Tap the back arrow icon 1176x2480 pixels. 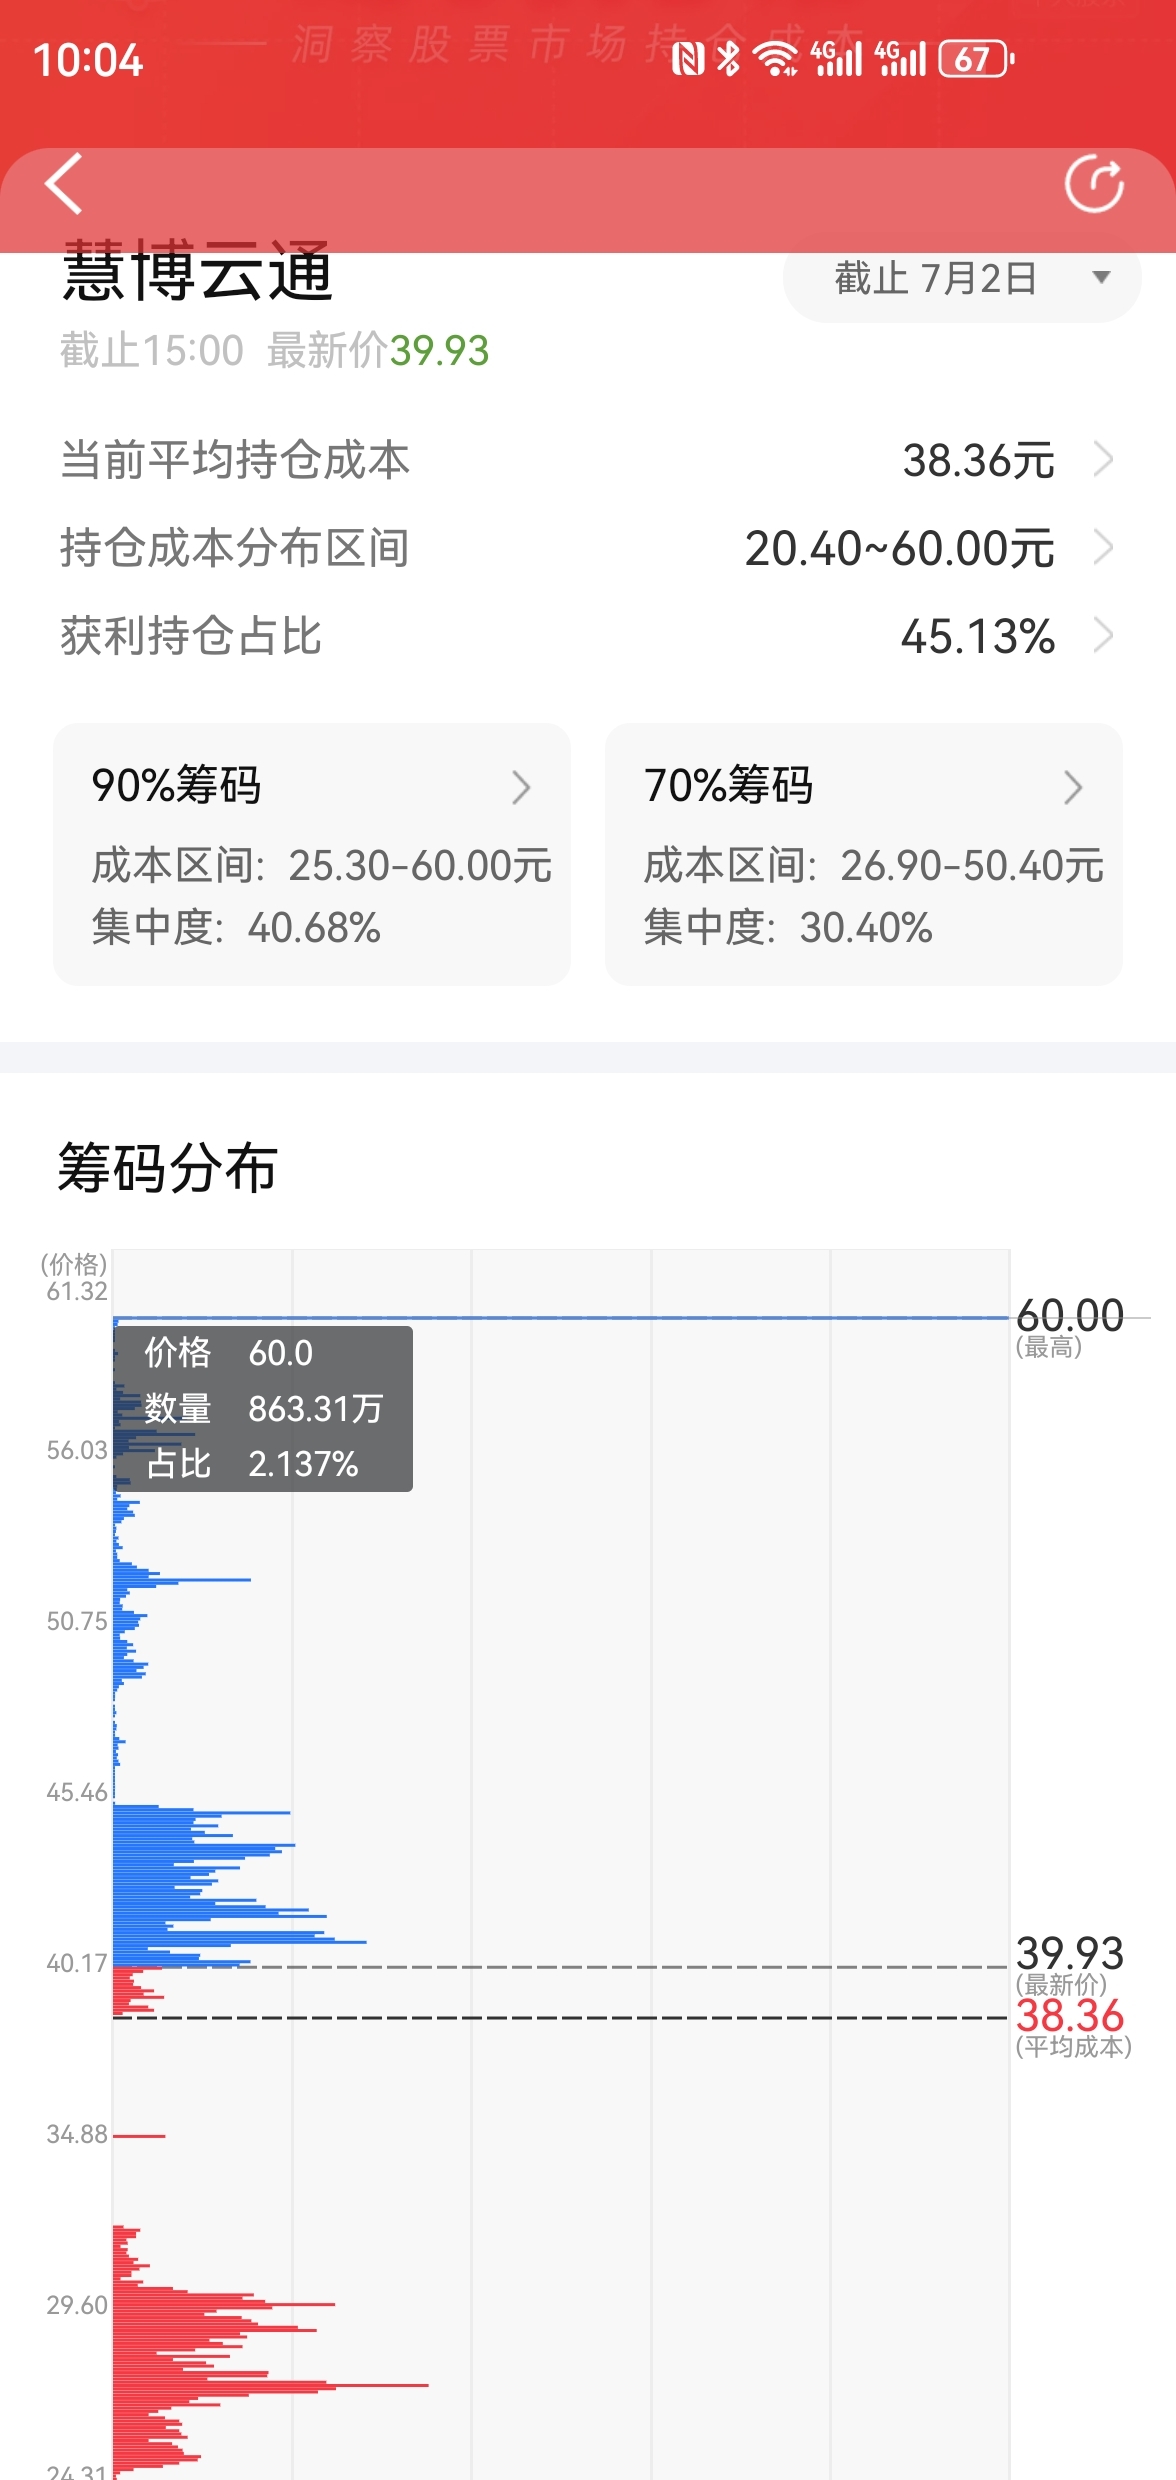pos(64,184)
